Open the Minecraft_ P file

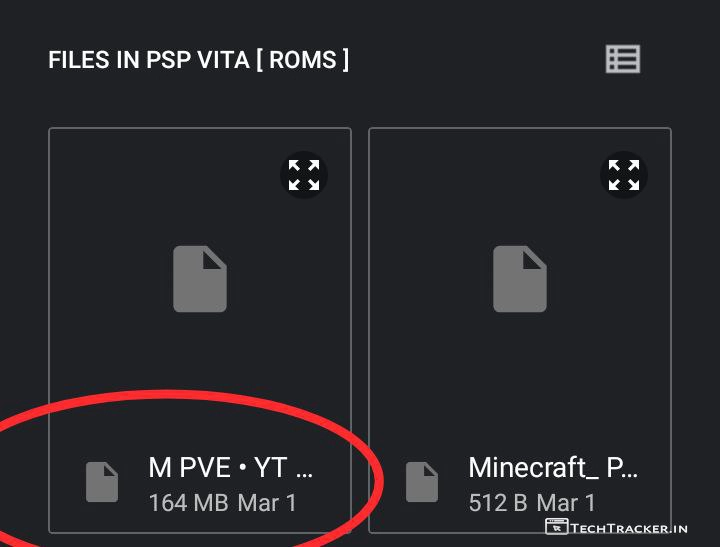552,467
